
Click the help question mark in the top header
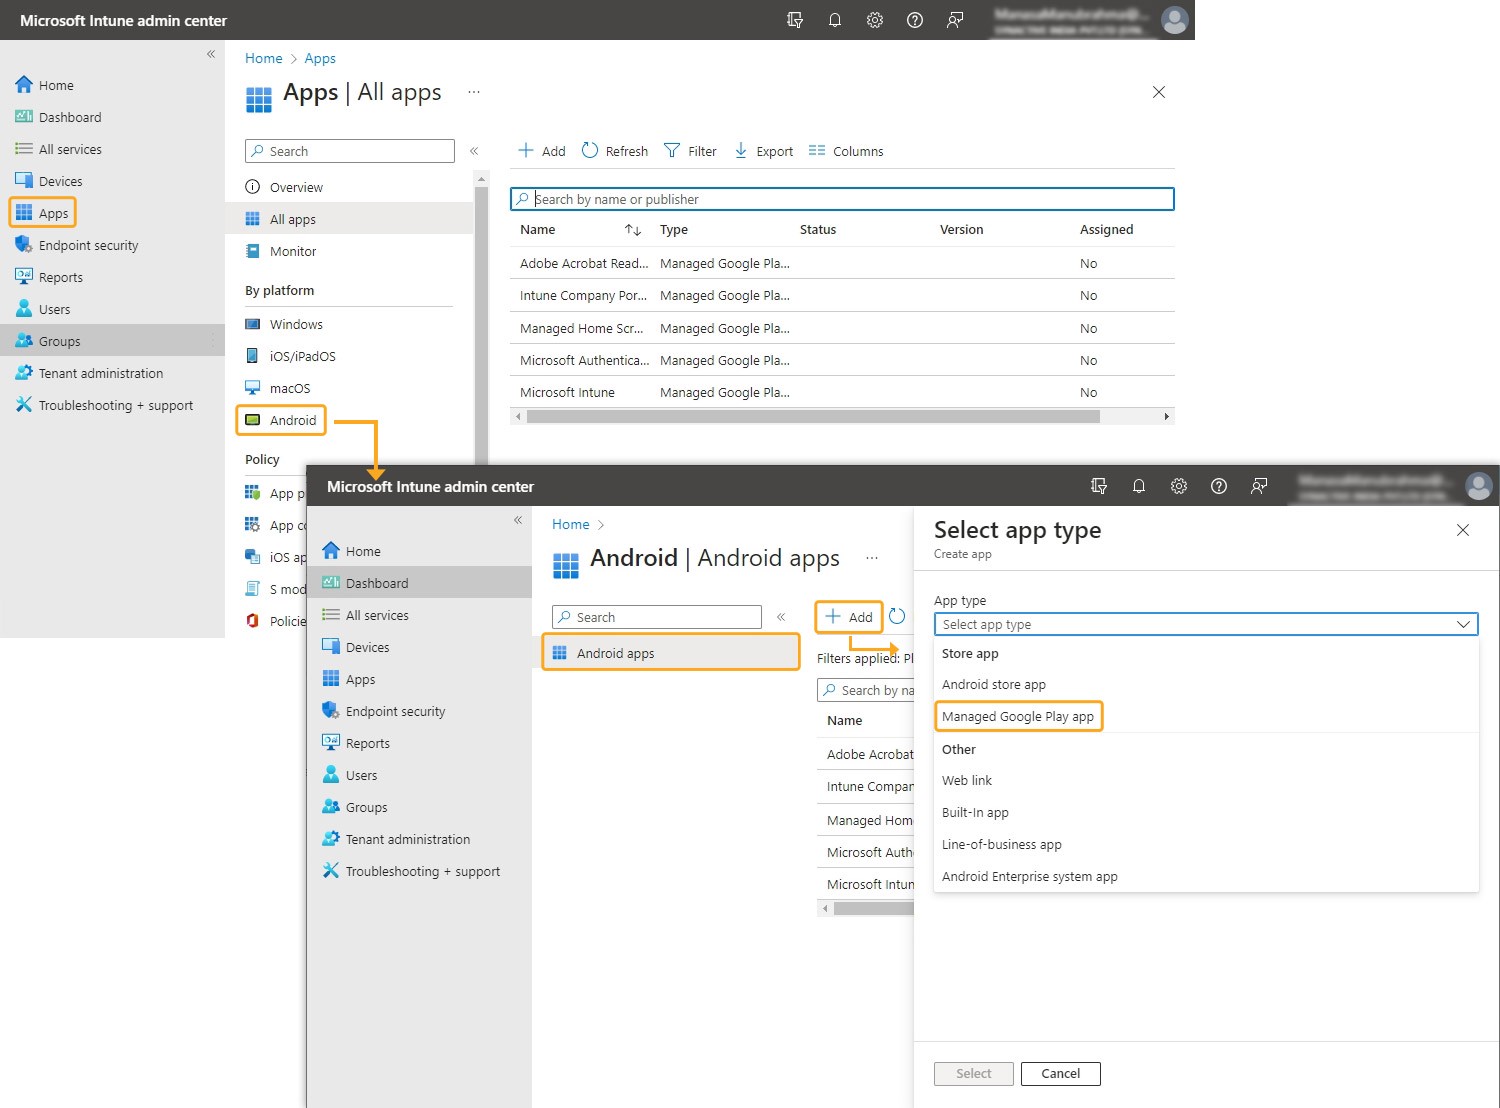coord(914,20)
